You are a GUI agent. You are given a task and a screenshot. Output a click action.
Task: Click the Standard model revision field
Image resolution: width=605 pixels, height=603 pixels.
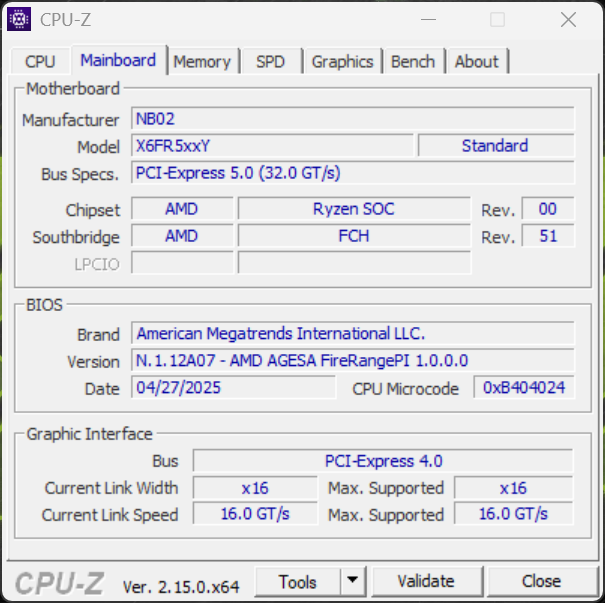496,146
